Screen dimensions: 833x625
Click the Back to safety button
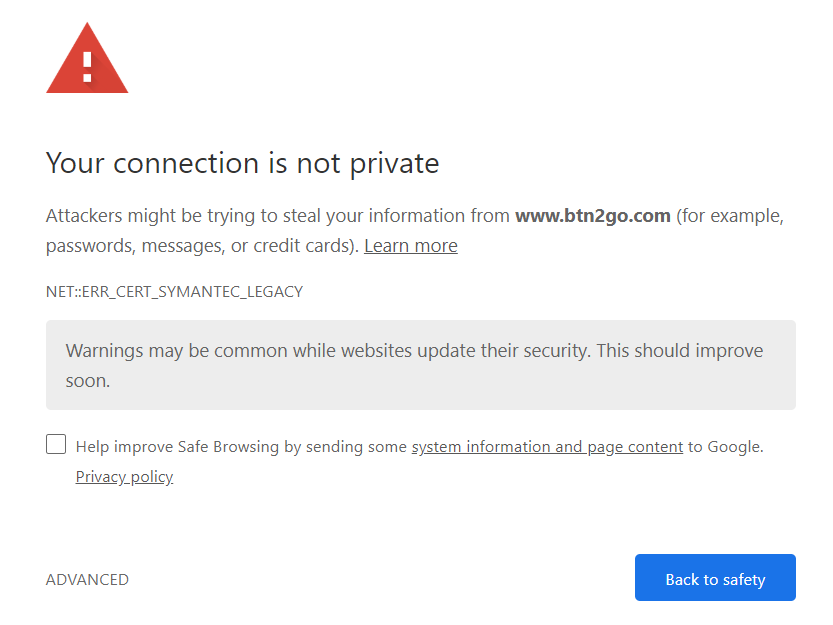tap(715, 578)
